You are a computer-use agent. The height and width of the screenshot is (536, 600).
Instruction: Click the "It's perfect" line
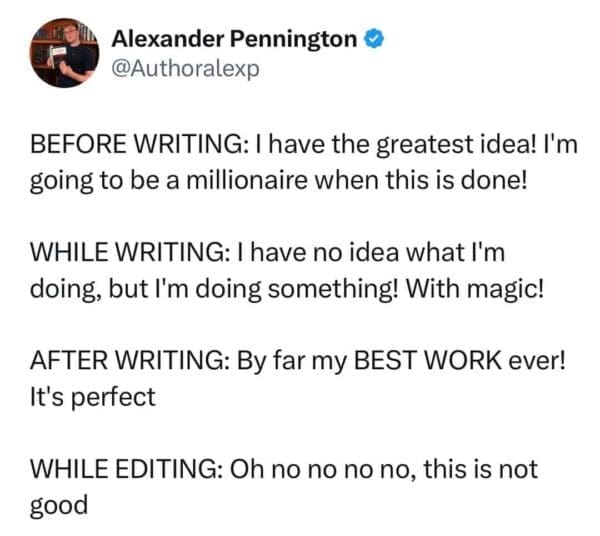click(90, 397)
